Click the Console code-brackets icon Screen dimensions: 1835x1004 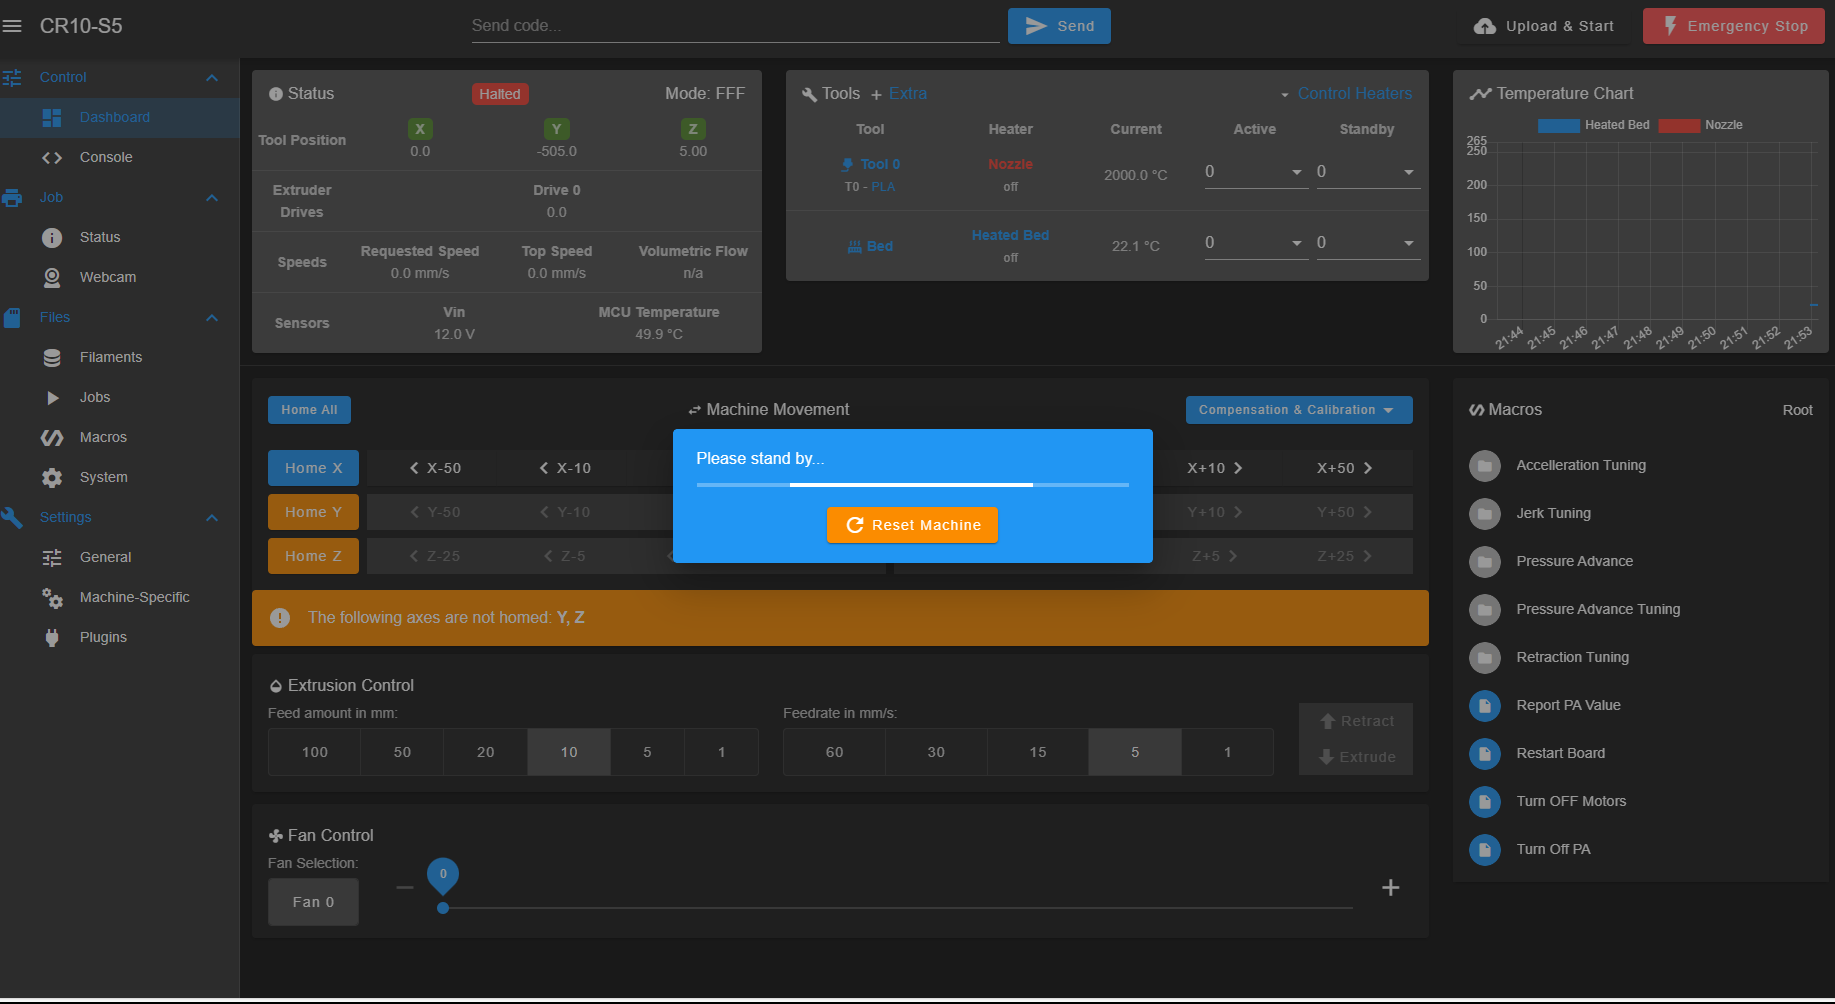coord(52,157)
